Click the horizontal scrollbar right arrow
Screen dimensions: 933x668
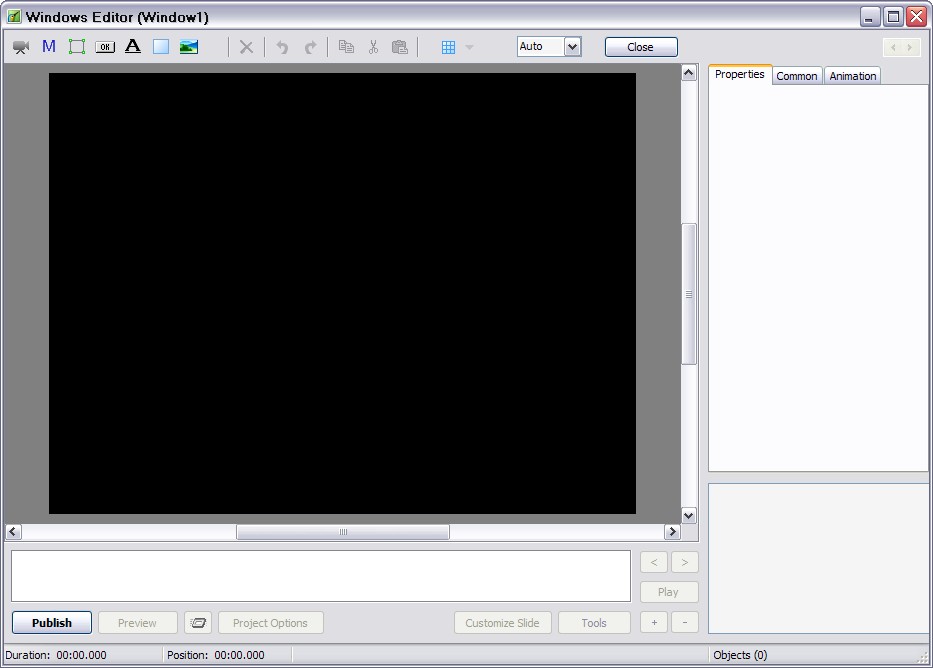coord(672,531)
